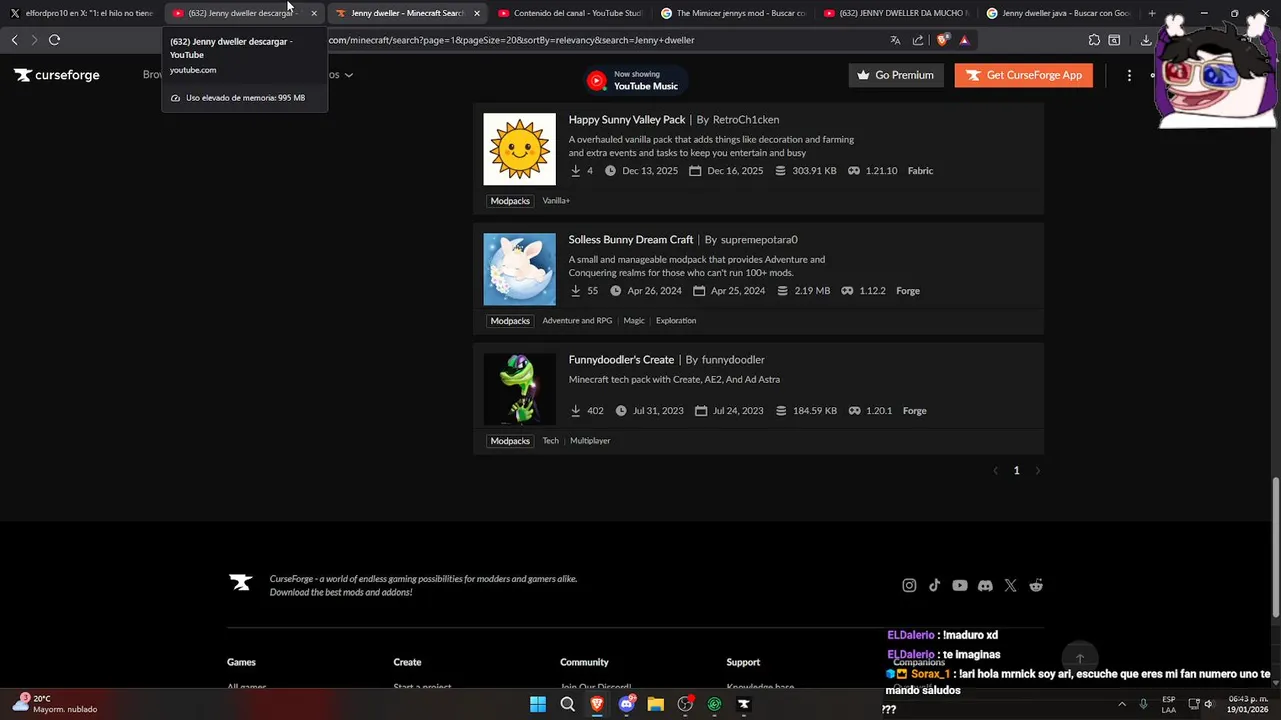Go to the previous results page arrow

coord(995,470)
